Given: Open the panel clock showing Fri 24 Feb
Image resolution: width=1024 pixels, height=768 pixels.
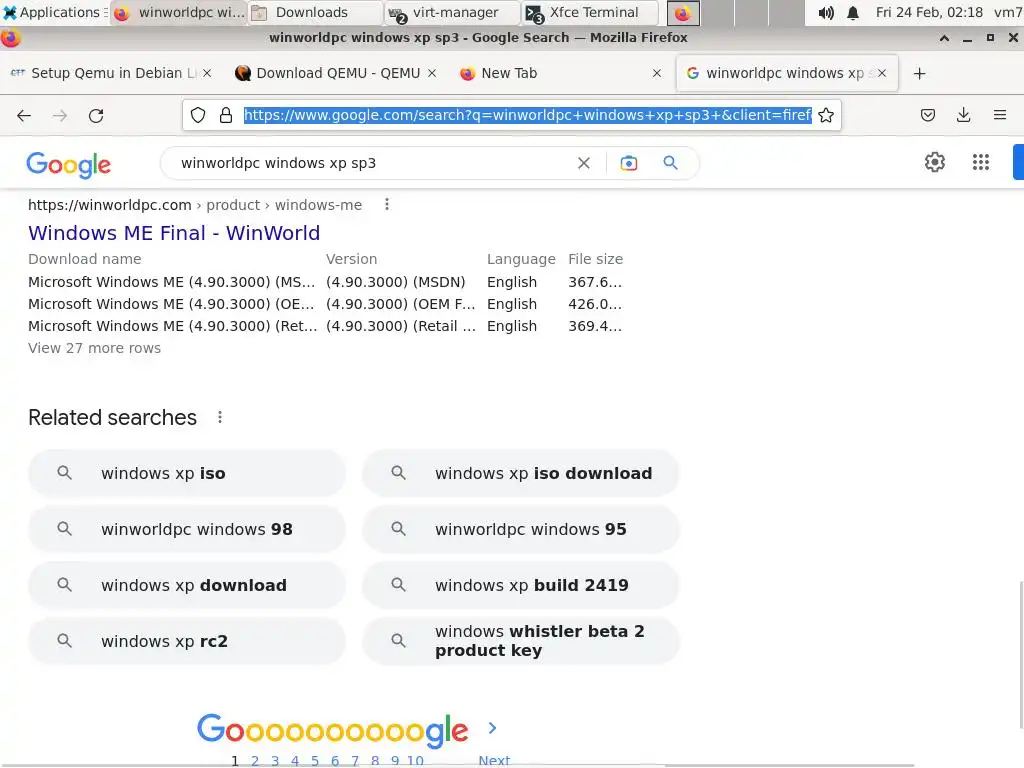Looking at the screenshot, I should [929, 12].
